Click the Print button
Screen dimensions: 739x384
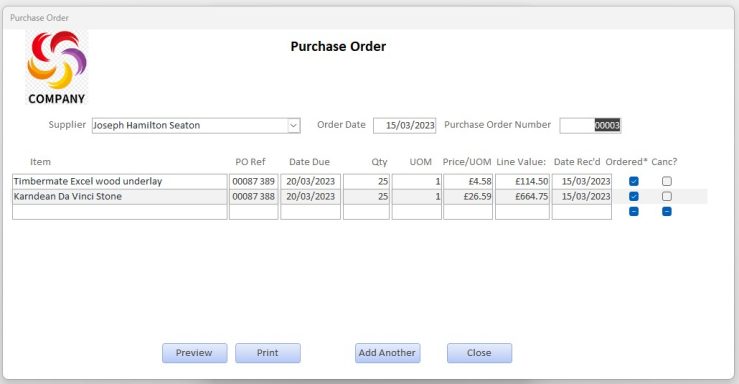pos(268,353)
